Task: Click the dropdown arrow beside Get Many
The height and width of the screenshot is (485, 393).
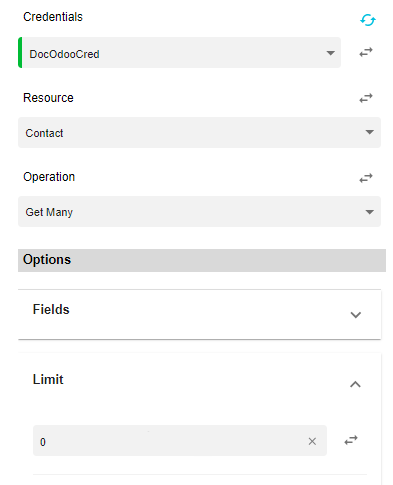Action: [369, 212]
